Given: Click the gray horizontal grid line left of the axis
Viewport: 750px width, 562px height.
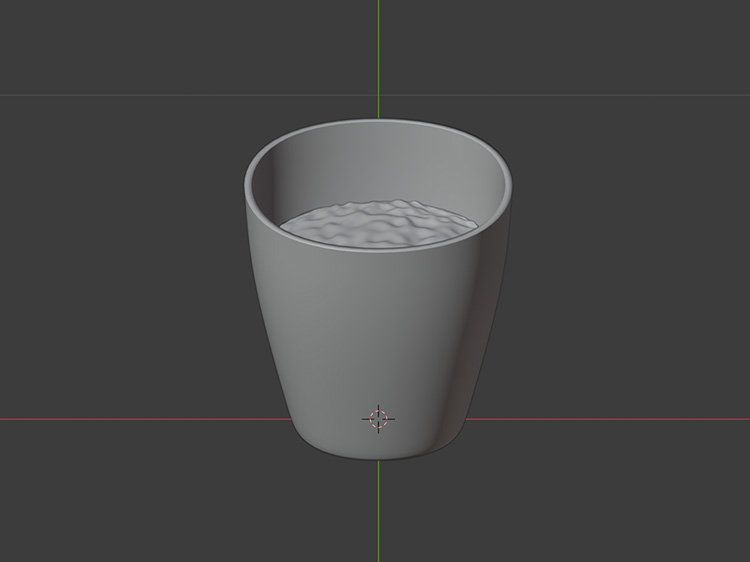Looking at the screenshot, I should [150, 96].
